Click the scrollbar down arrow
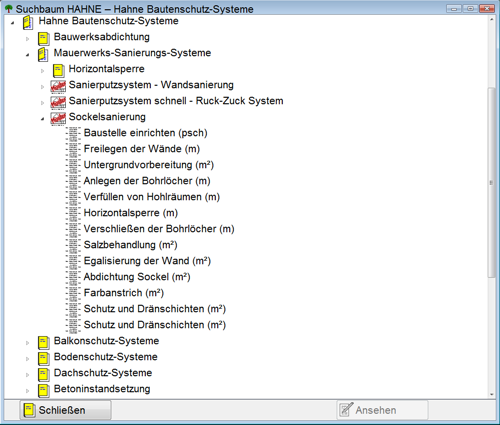The image size is (500, 425). coord(491,394)
